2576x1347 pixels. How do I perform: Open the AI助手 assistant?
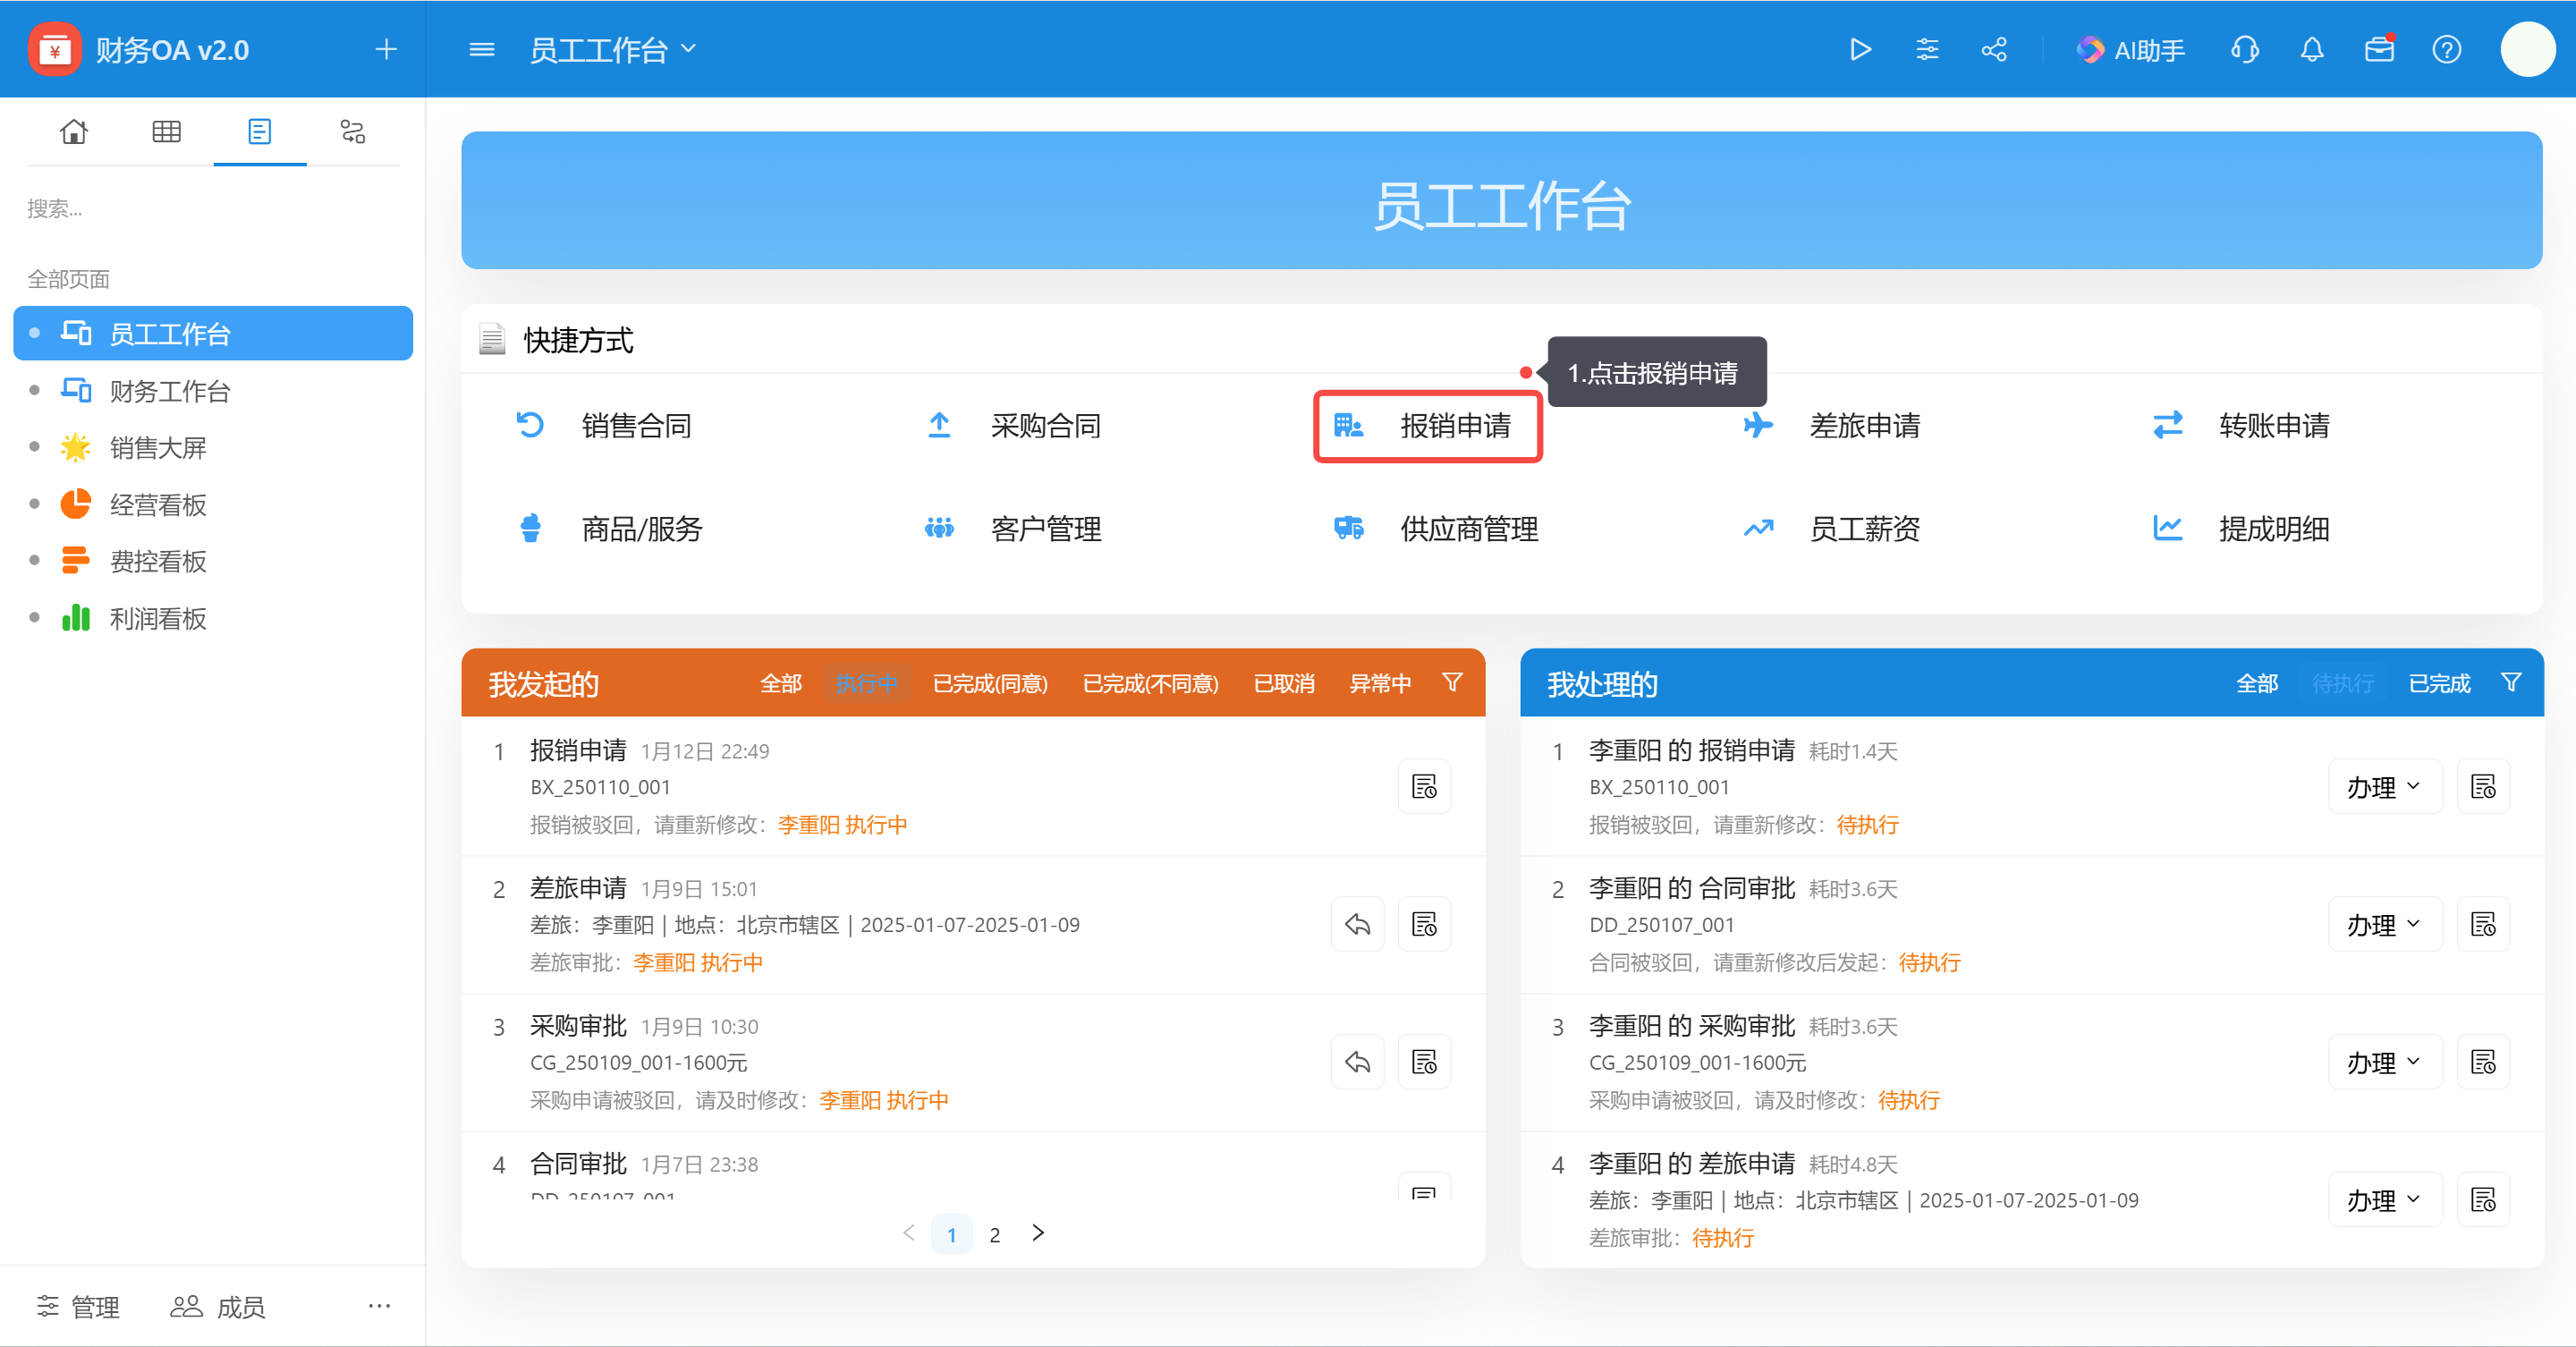(2130, 49)
